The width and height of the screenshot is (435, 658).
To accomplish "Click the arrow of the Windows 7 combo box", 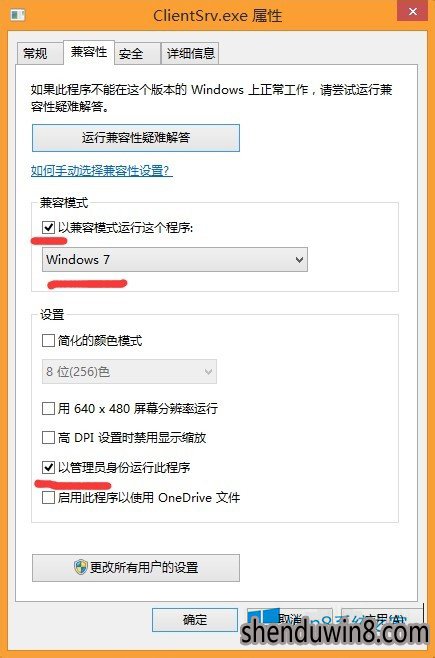I will click(x=299, y=260).
